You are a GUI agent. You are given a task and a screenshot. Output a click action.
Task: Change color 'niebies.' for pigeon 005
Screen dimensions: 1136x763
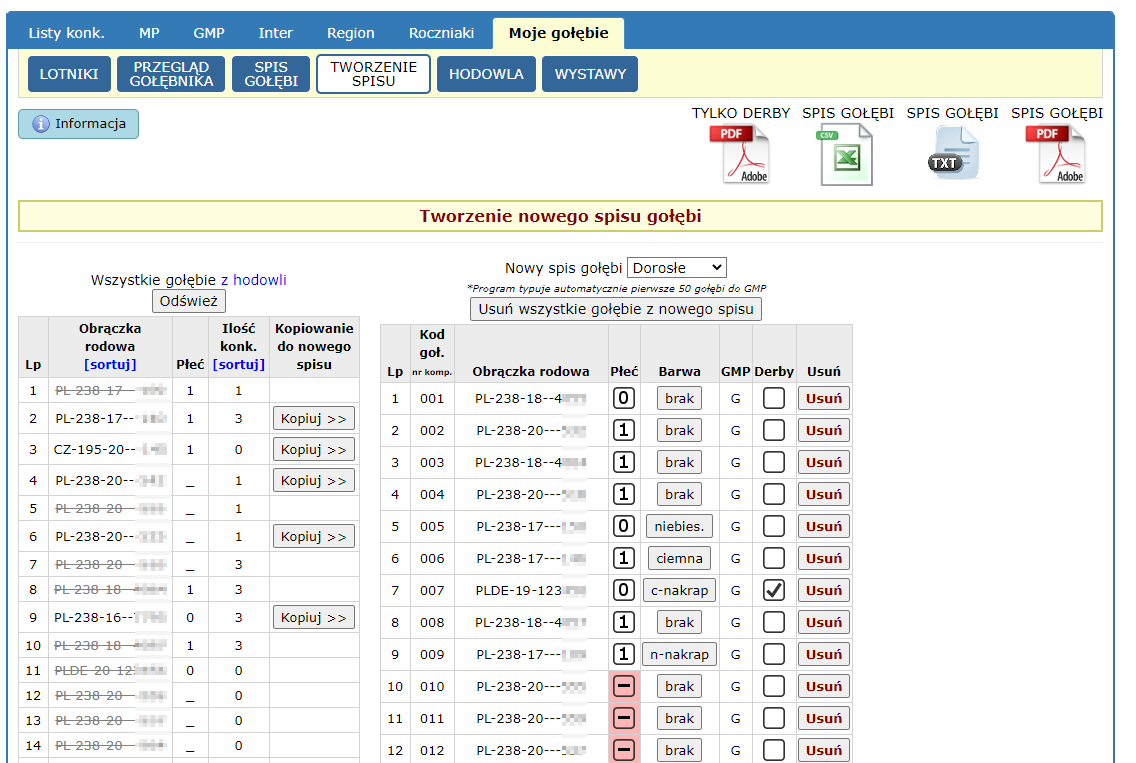pyautogui.click(x=679, y=526)
